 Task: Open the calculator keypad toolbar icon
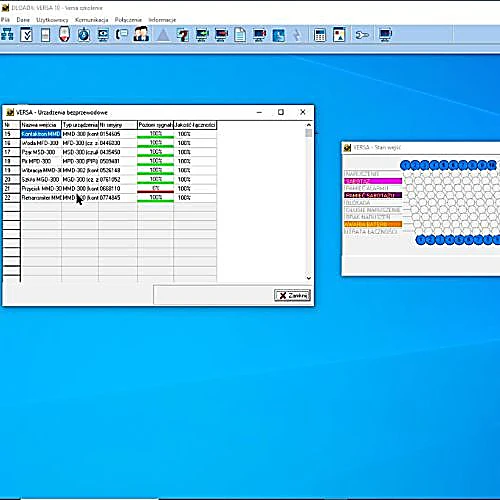coord(320,35)
